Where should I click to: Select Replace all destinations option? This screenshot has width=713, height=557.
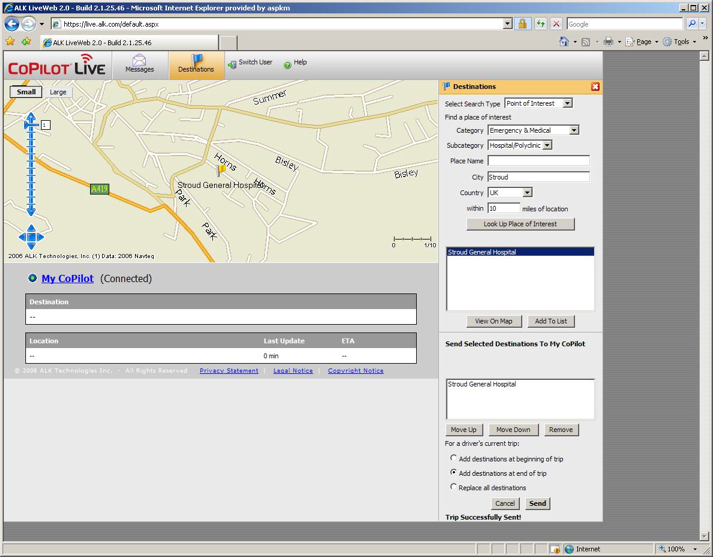pyautogui.click(x=453, y=487)
